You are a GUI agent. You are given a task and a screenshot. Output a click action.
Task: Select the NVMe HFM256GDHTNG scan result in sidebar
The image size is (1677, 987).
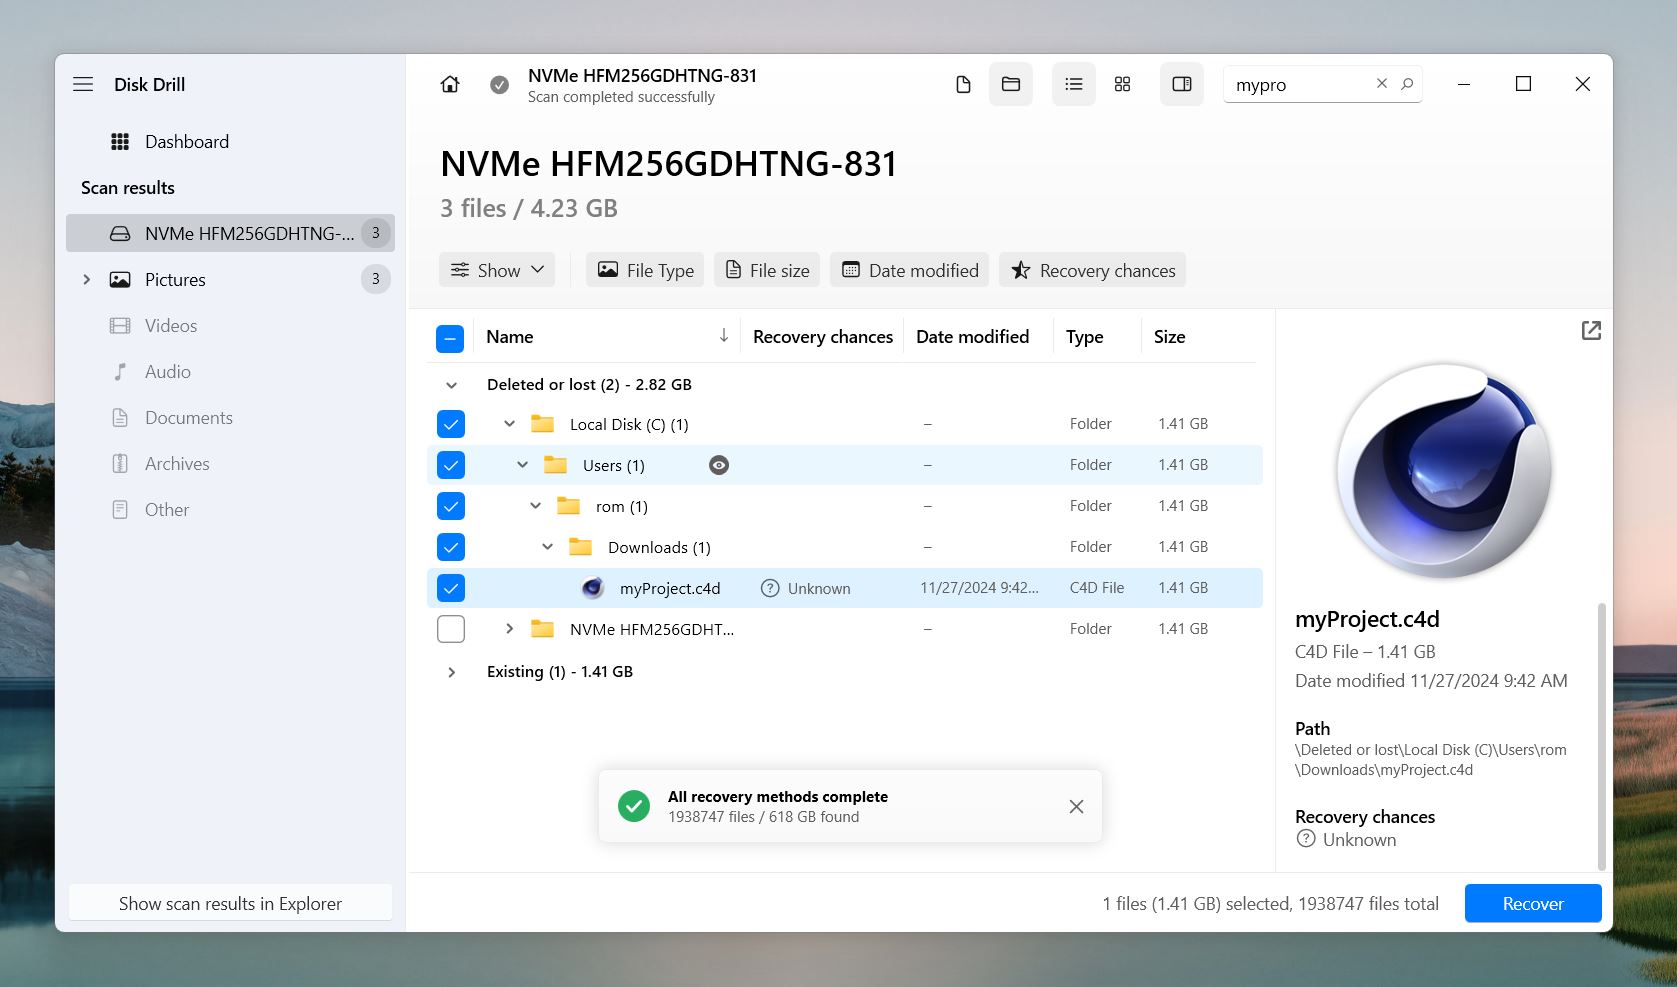point(230,233)
